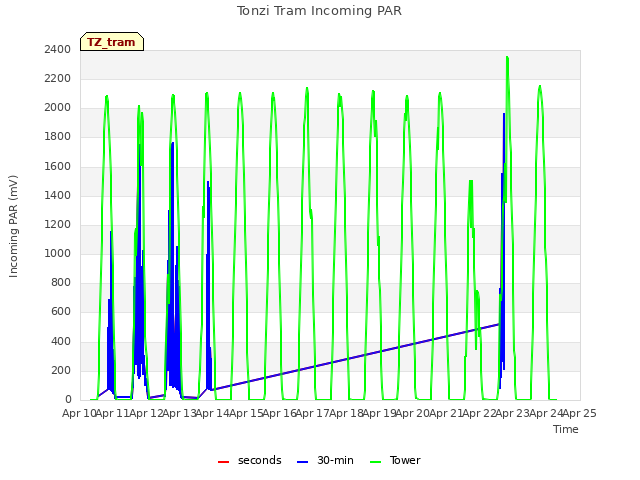The width and height of the screenshot is (640, 480).
Task: Click the Apr 22 x-axis label
Action: pos(479,414)
